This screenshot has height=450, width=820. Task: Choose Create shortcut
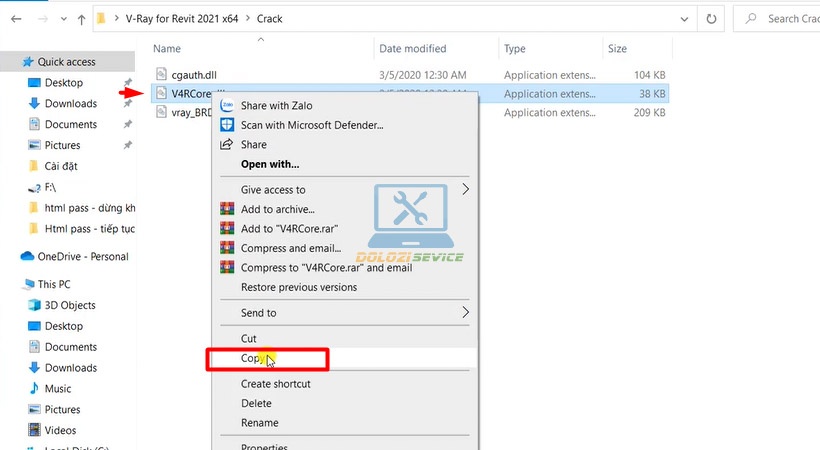tap(276, 384)
